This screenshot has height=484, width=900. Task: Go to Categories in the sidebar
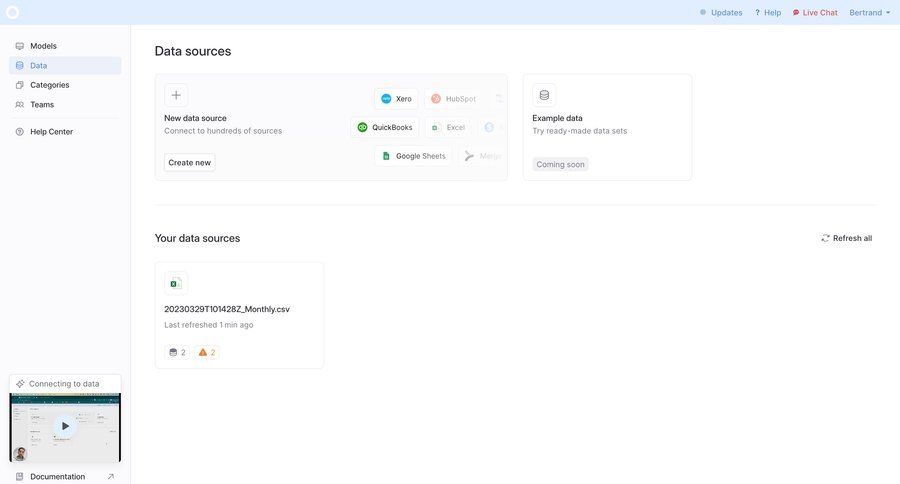pos(65,85)
